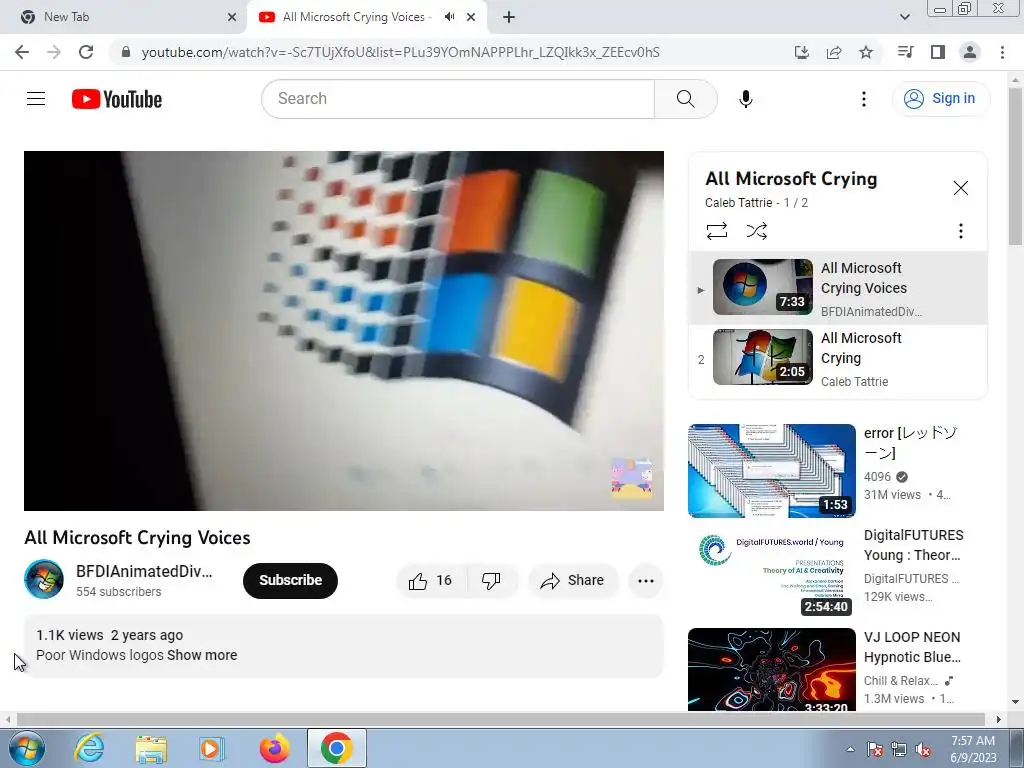Click the vertical page scrollbar
The image size is (1024, 768).
click(x=1016, y=167)
